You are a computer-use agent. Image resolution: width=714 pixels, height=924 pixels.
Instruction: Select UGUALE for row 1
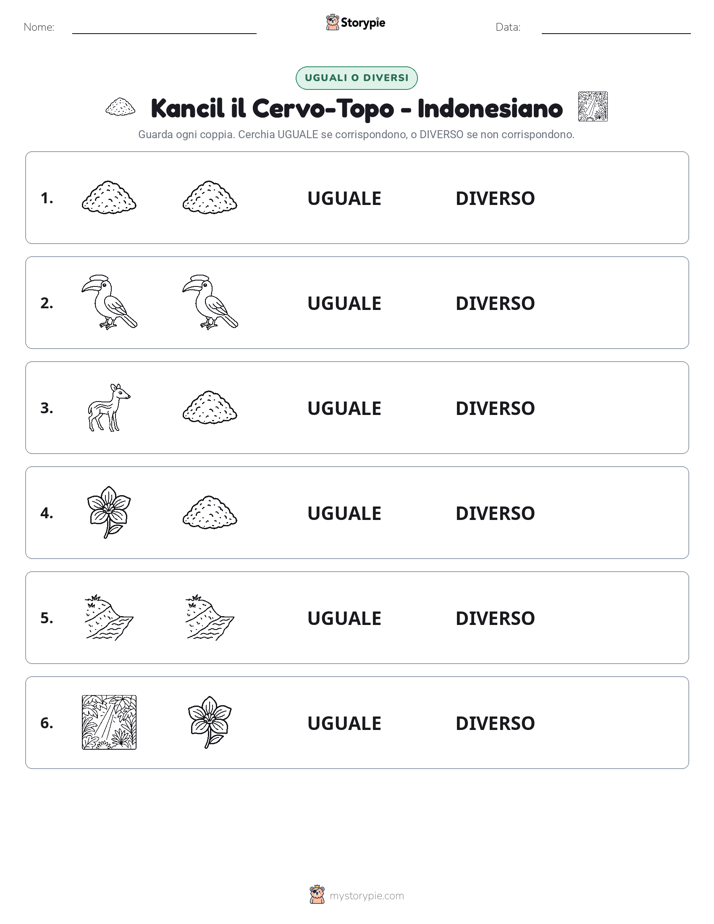point(344,198)
